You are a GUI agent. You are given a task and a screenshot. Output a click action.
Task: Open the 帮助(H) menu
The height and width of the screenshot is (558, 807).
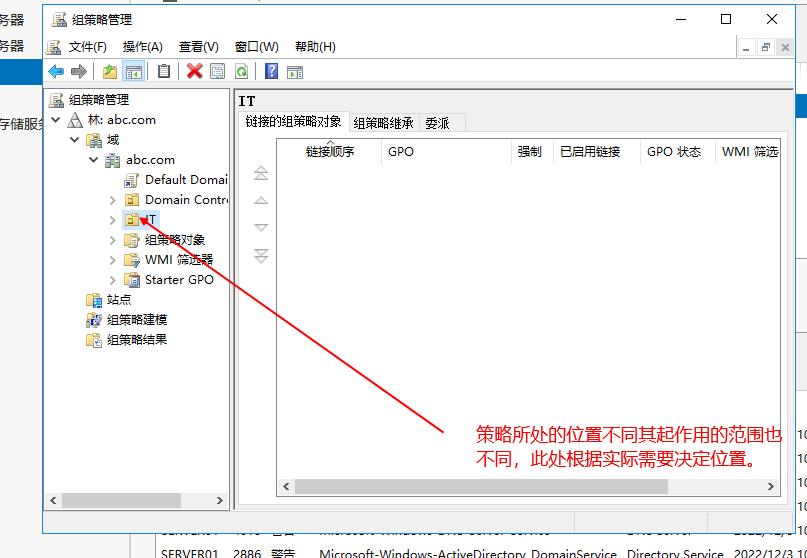click(x=315, y=47)
